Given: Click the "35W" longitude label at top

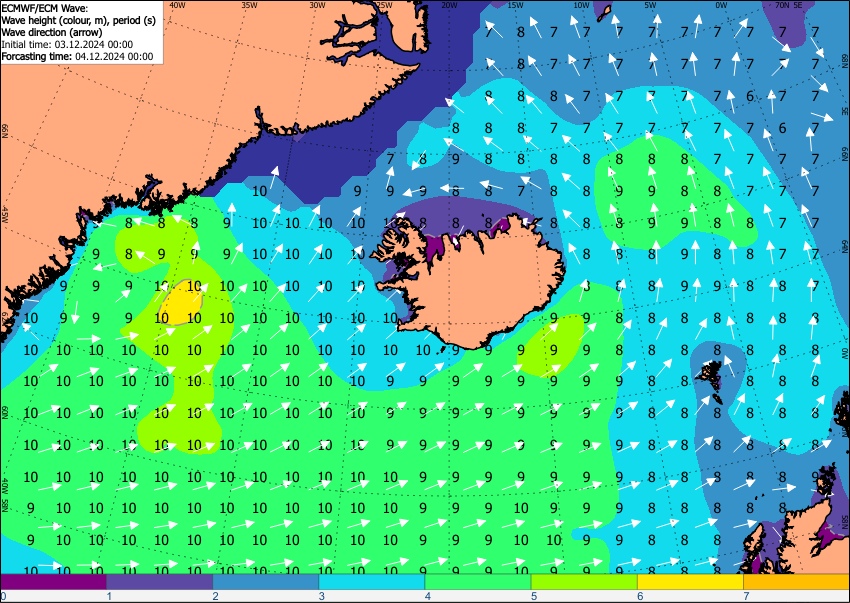Looking at the screenshot, I should 249,5.
